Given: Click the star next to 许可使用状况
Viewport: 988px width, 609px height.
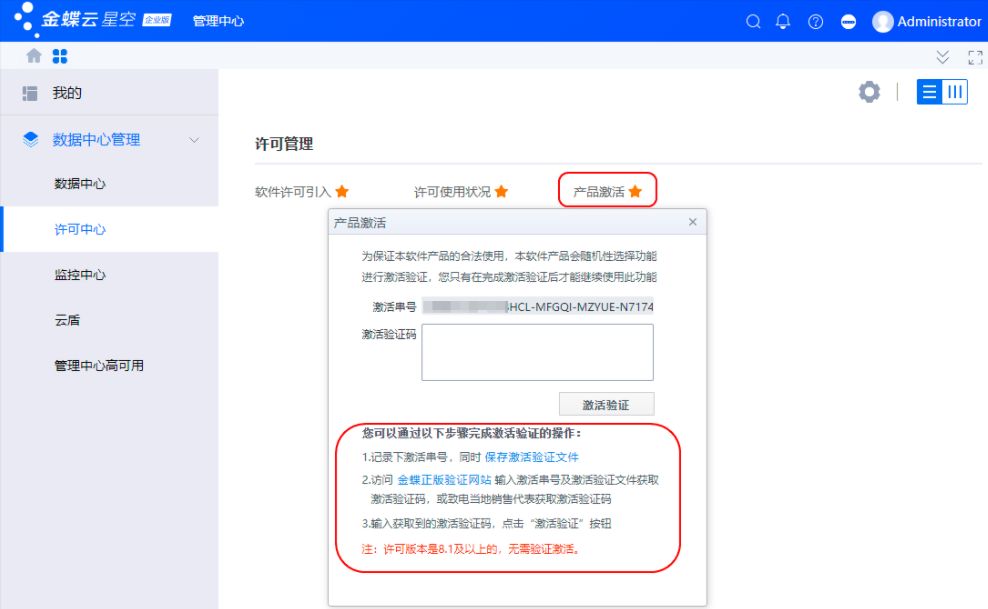Looking at the screenshot, I should pyautogui.click(x=502, y=191).
